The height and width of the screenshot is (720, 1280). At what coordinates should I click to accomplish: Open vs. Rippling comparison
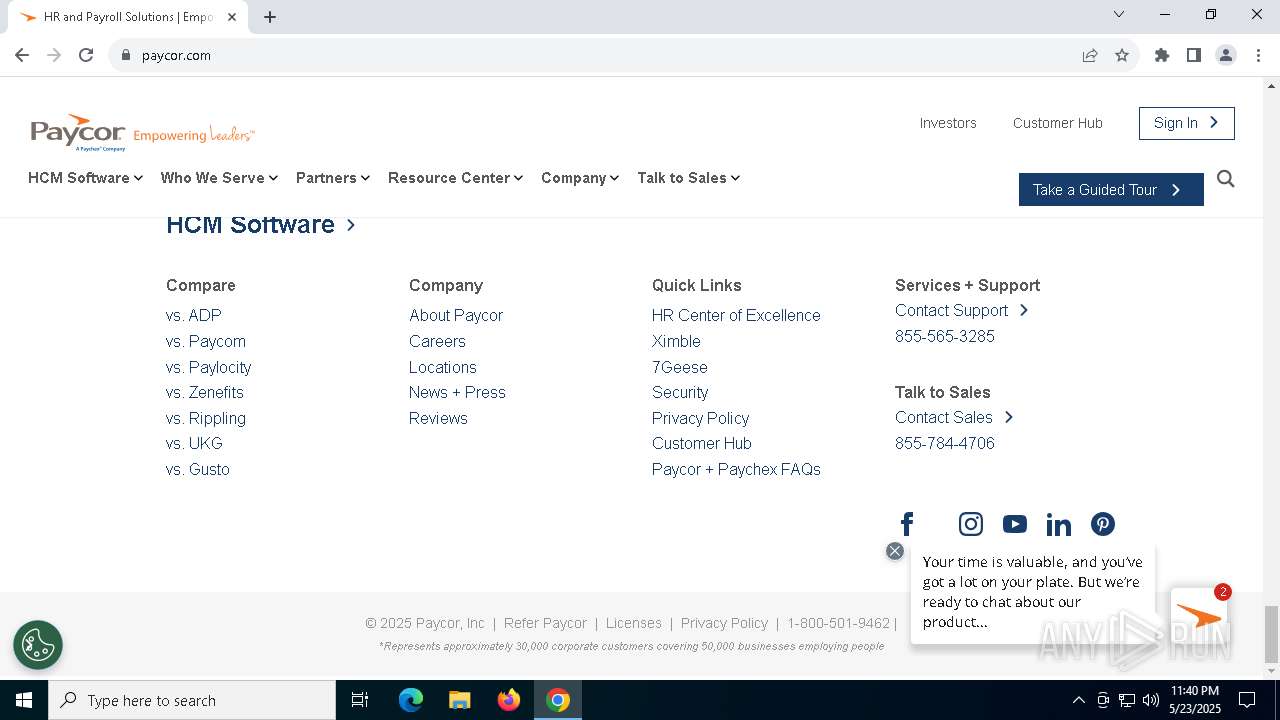coord(206,418)
